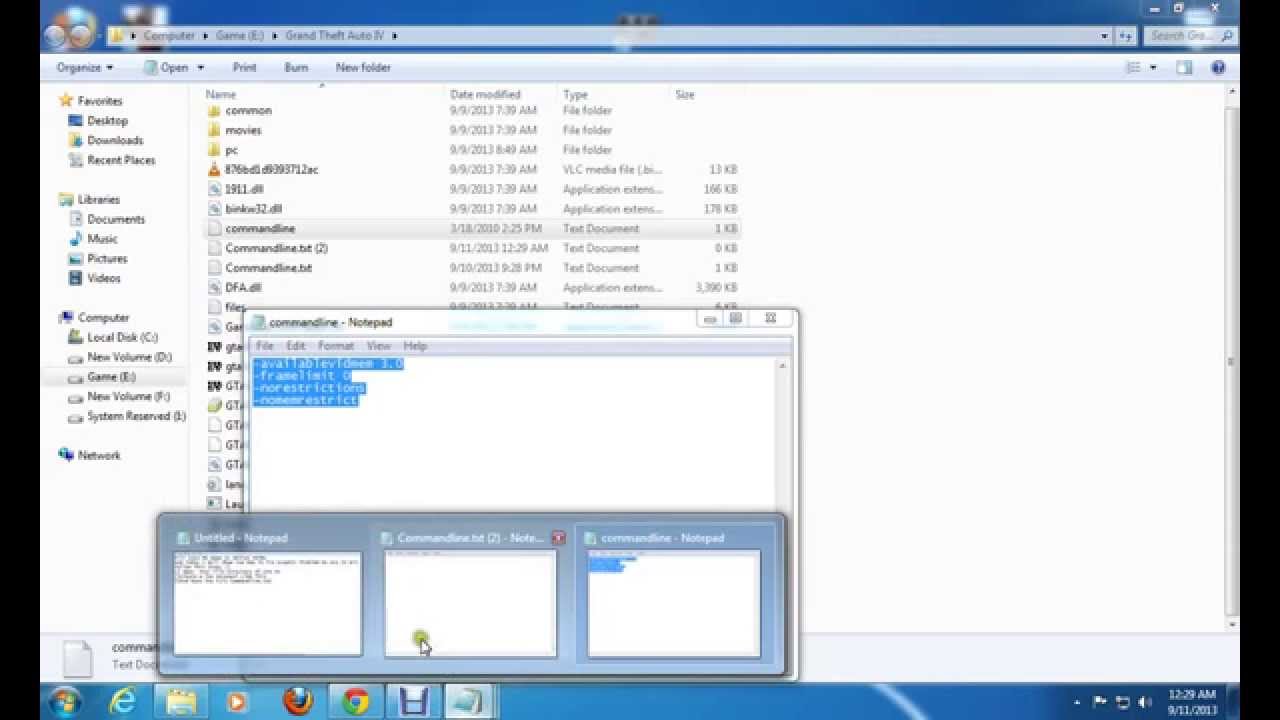1280x720 pixels.
Task: Select the DFA.dll file
Action: click(x=243, y=287)
